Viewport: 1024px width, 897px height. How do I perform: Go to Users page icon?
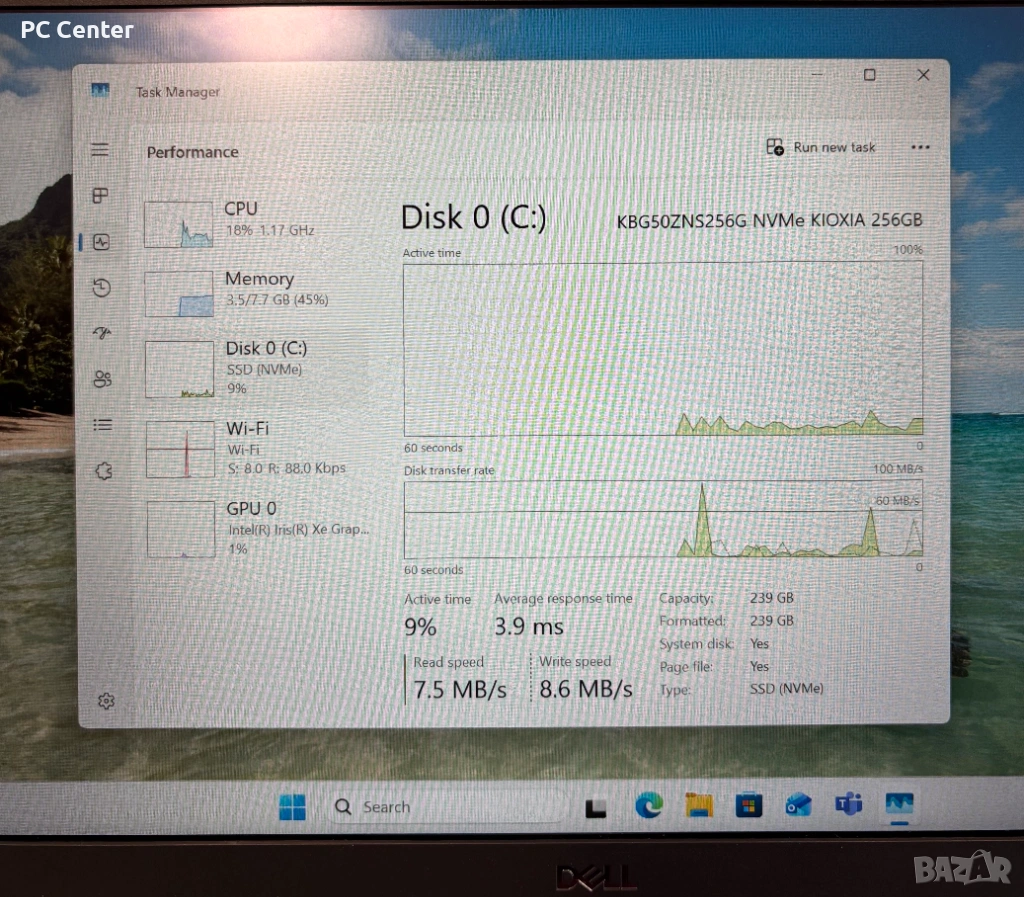[102, 379]
